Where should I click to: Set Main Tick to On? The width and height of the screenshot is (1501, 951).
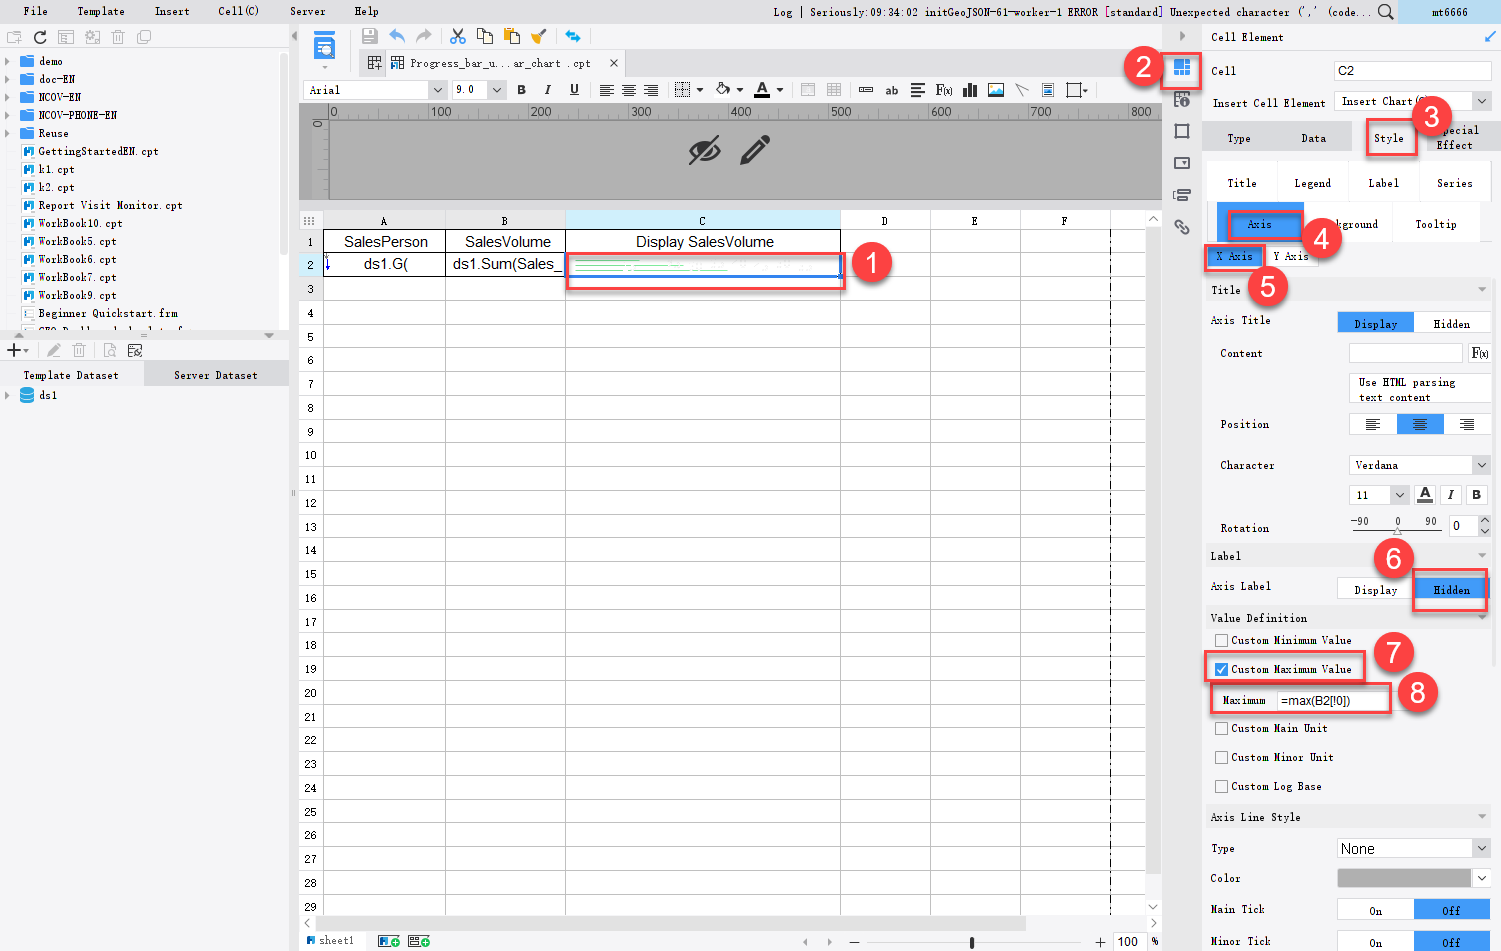[1376, 910]
